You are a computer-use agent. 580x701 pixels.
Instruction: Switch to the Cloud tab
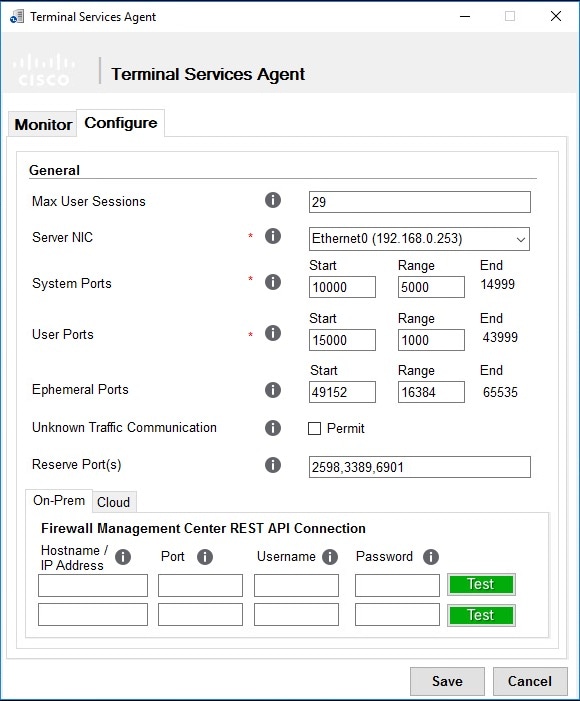tap(114, 502)
